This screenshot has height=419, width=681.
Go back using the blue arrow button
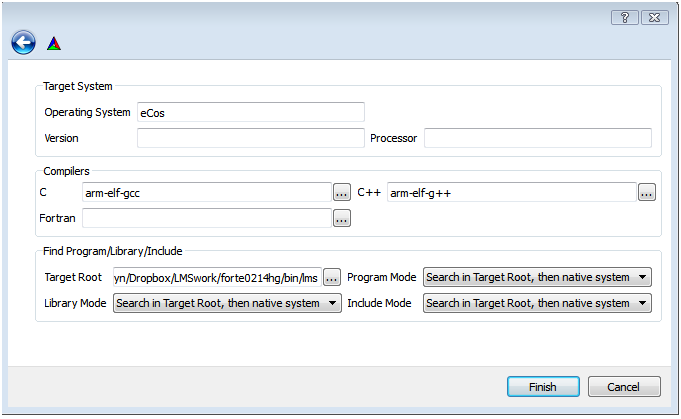click(23, 43)
